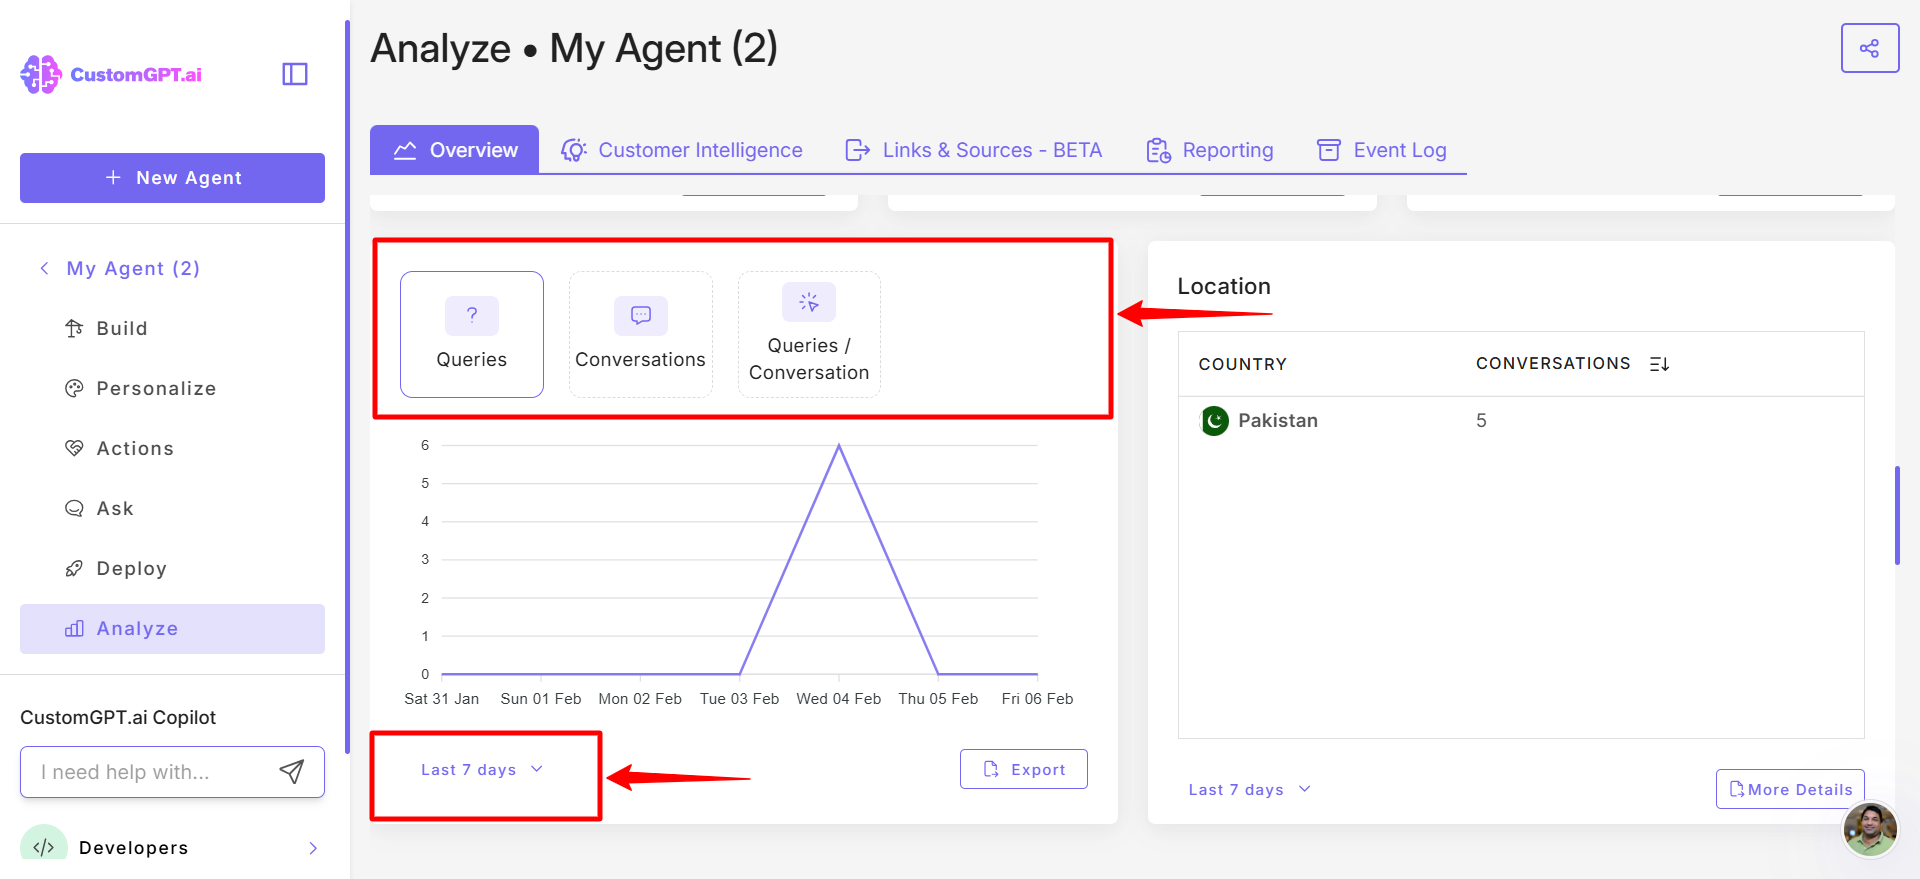Click the Pakistan flag icon
The width and height of the screenshot is (1920, 879).
(1214, 420)
